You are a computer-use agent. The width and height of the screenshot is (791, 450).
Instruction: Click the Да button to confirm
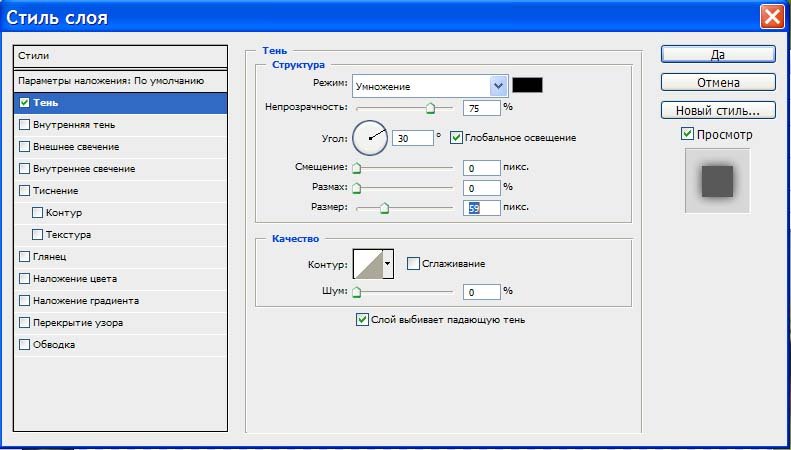click(718, 54)
